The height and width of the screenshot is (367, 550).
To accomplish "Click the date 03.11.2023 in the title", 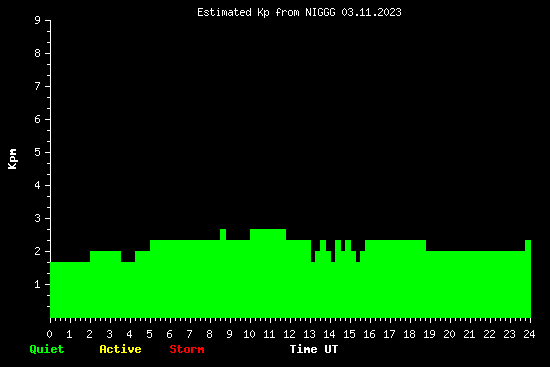I will point(371,13).
